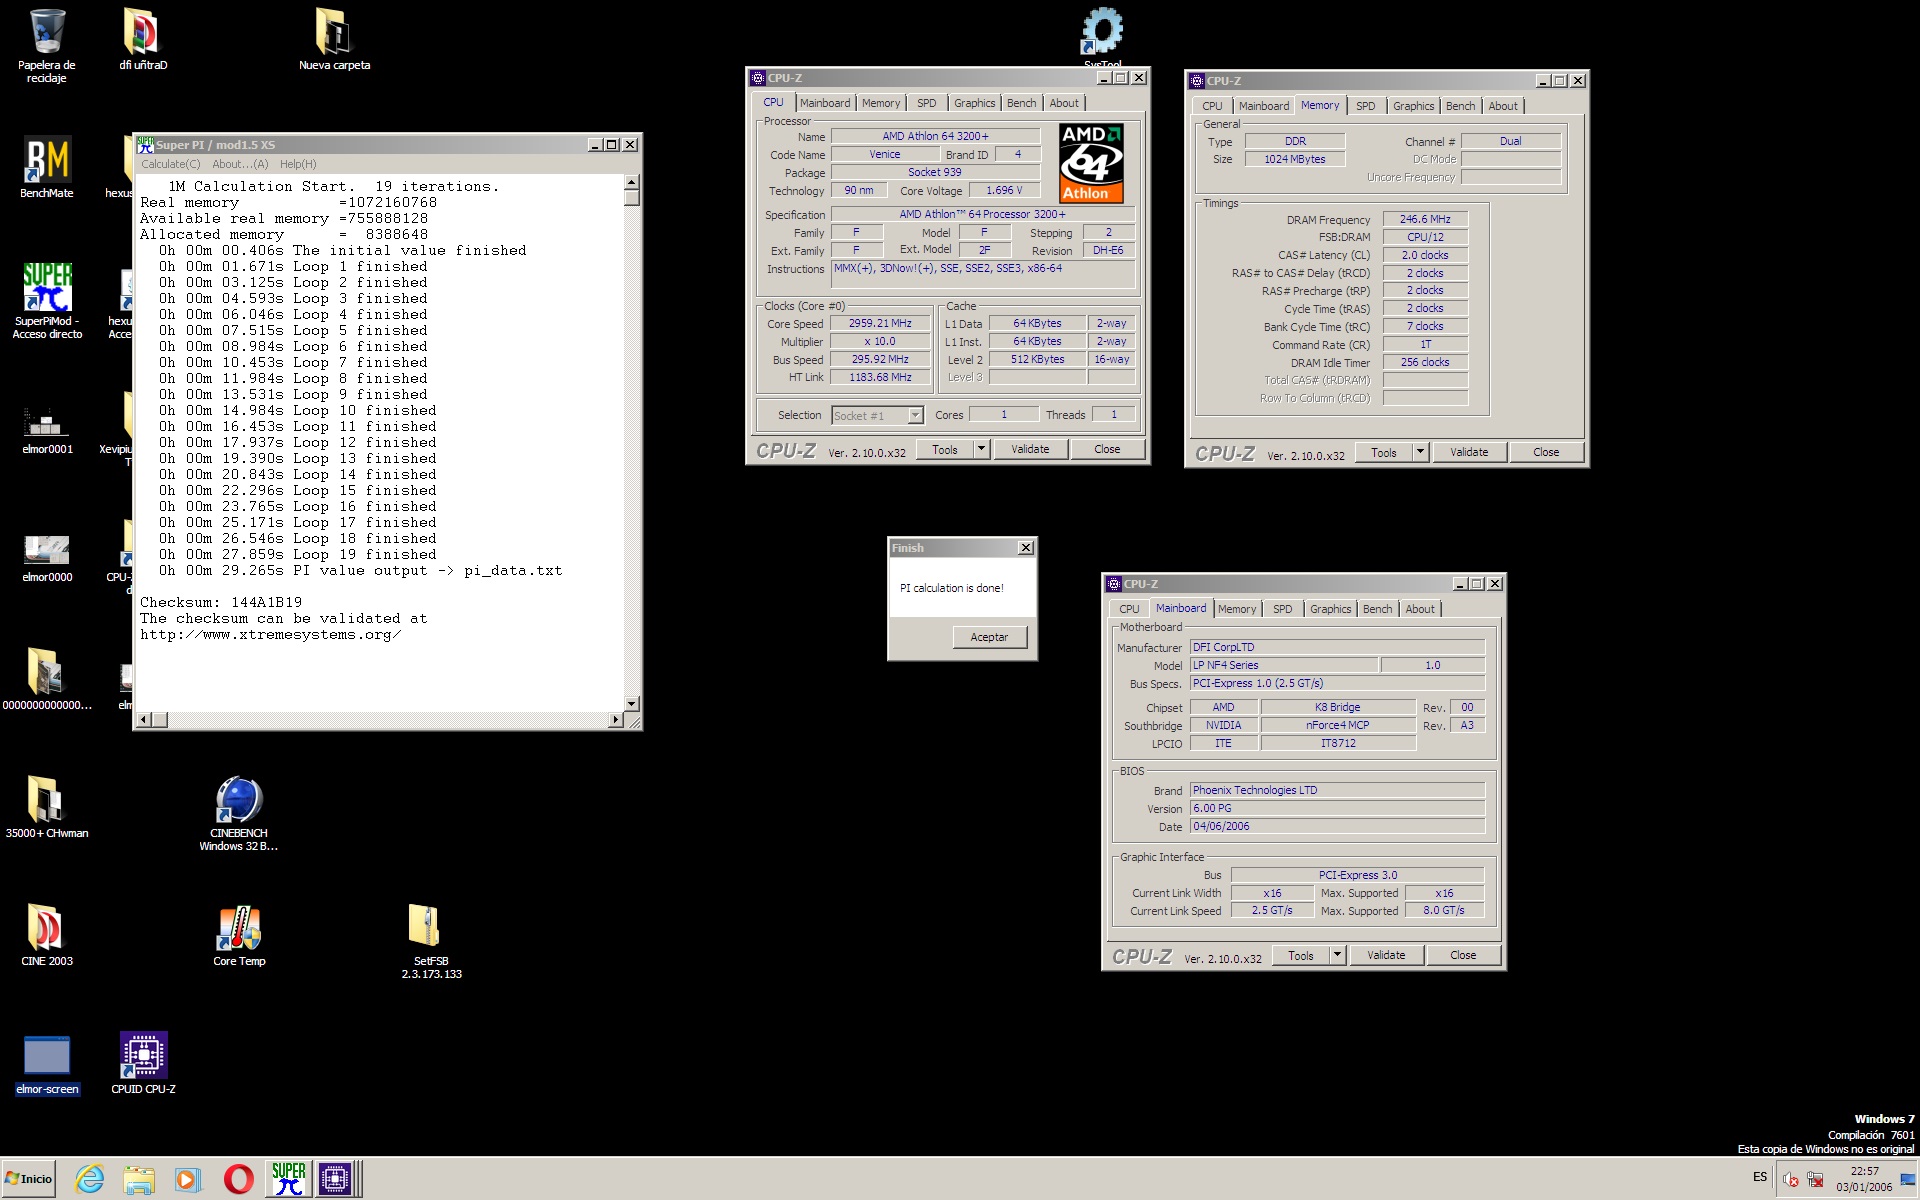Launch CINEBENCH Windows 32 B shortcut
This screenshot has width=1920, height=1200.
(x=238, y=813)
